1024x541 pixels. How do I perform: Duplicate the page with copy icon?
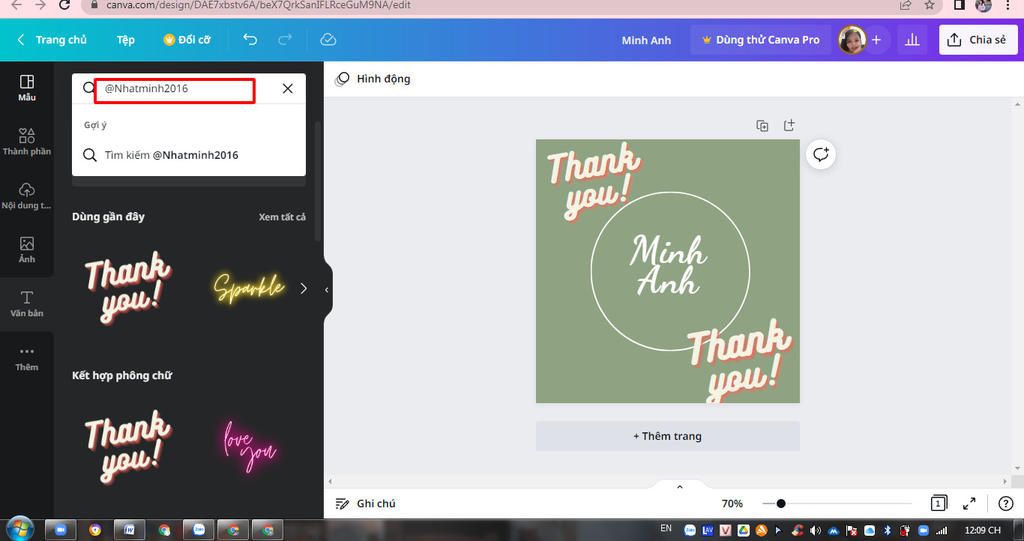click(762, 125)
